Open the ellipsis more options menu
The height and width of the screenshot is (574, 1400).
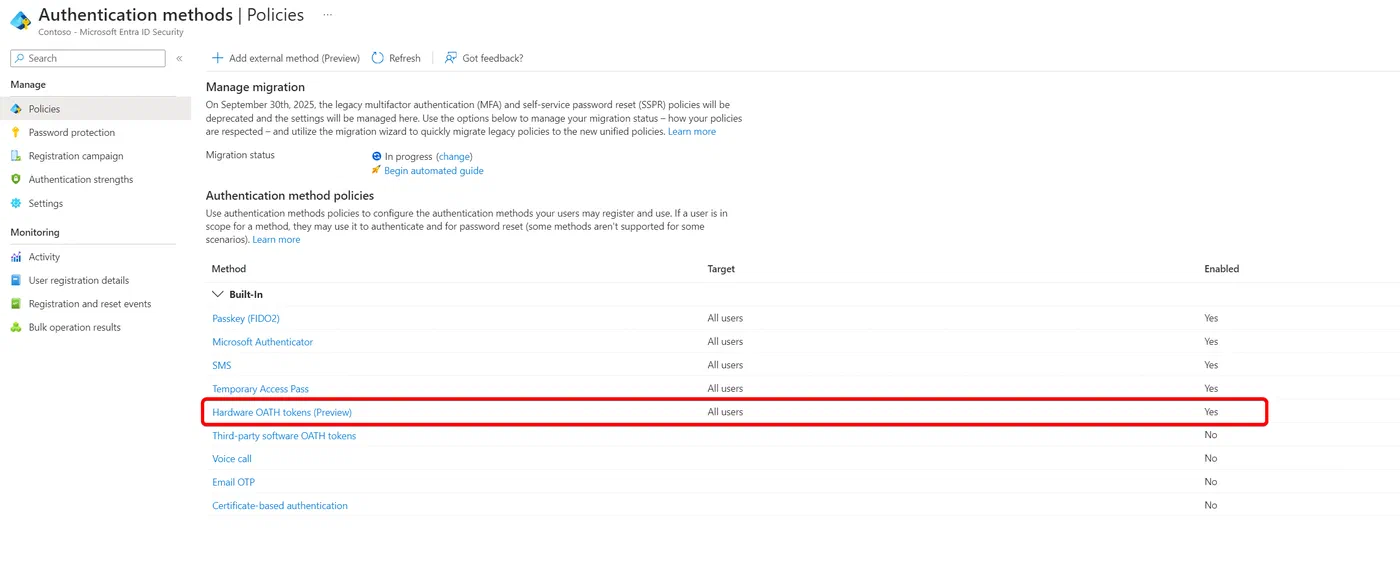(x=328, y=15)
